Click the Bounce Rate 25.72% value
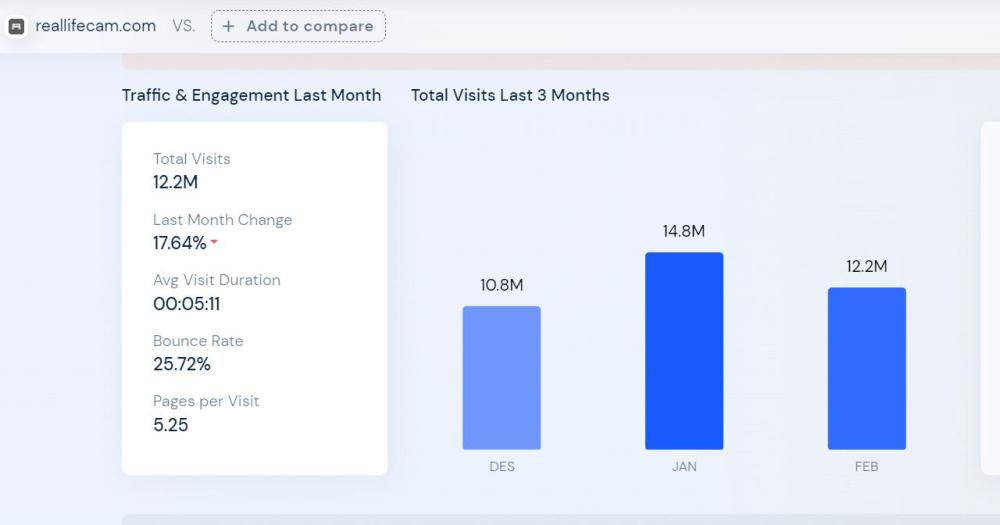This screenshot has height=525, width=1000. click(x=182, y=364)
